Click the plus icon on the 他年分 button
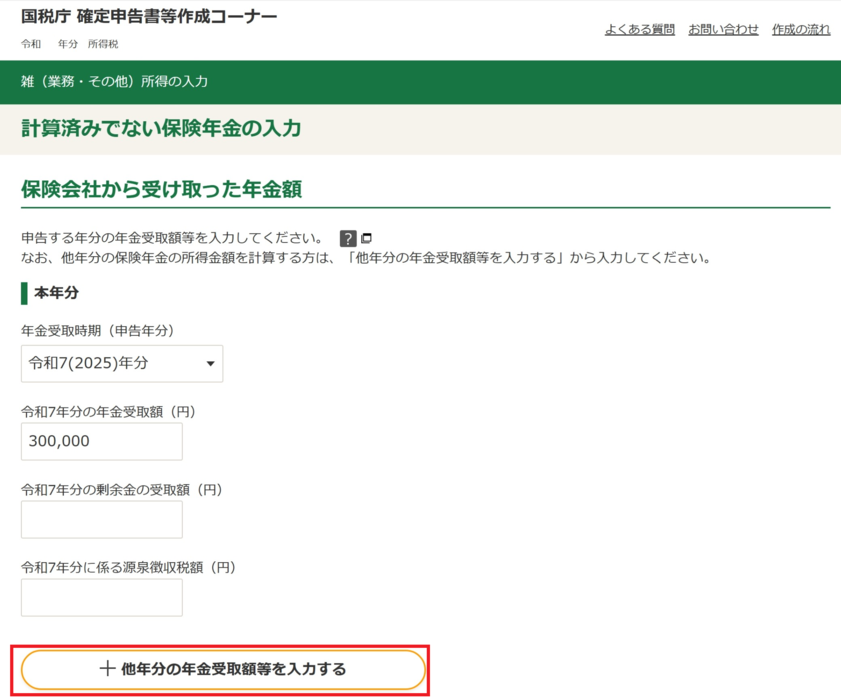Viewport: 841px width, 700px height. [108, 669]
